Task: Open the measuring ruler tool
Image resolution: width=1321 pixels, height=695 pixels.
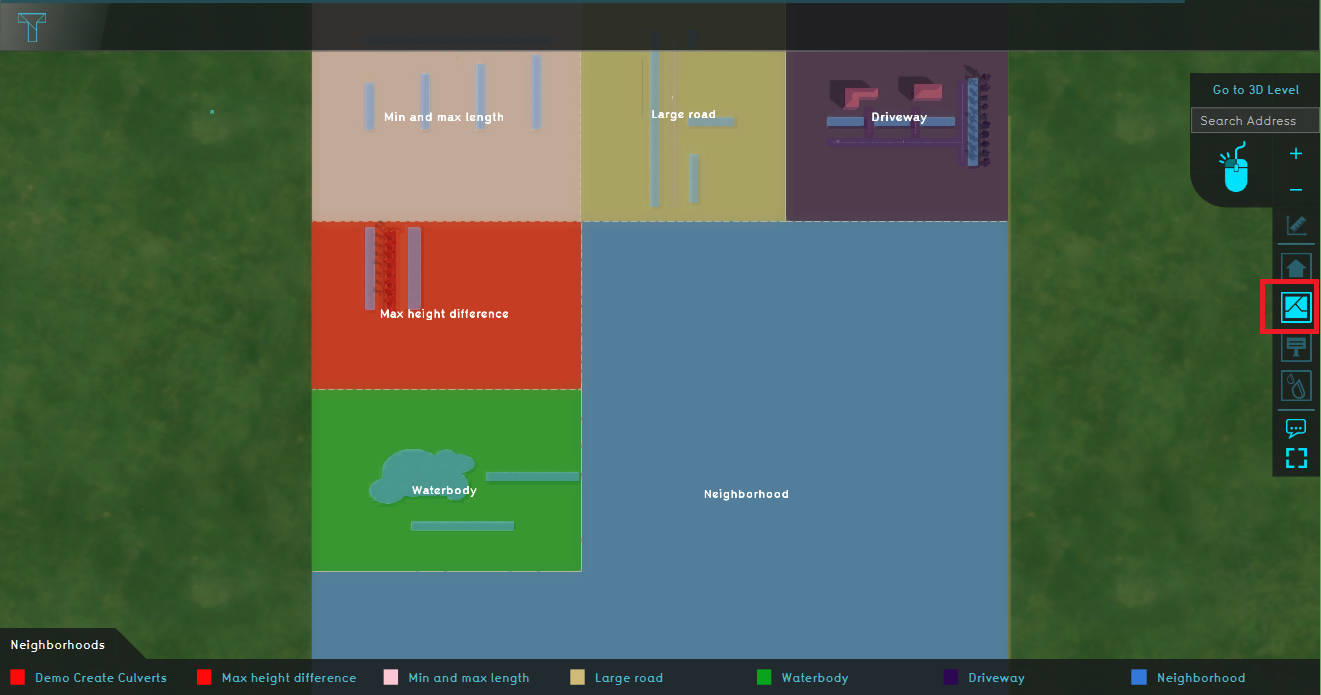Action: 1295,226
